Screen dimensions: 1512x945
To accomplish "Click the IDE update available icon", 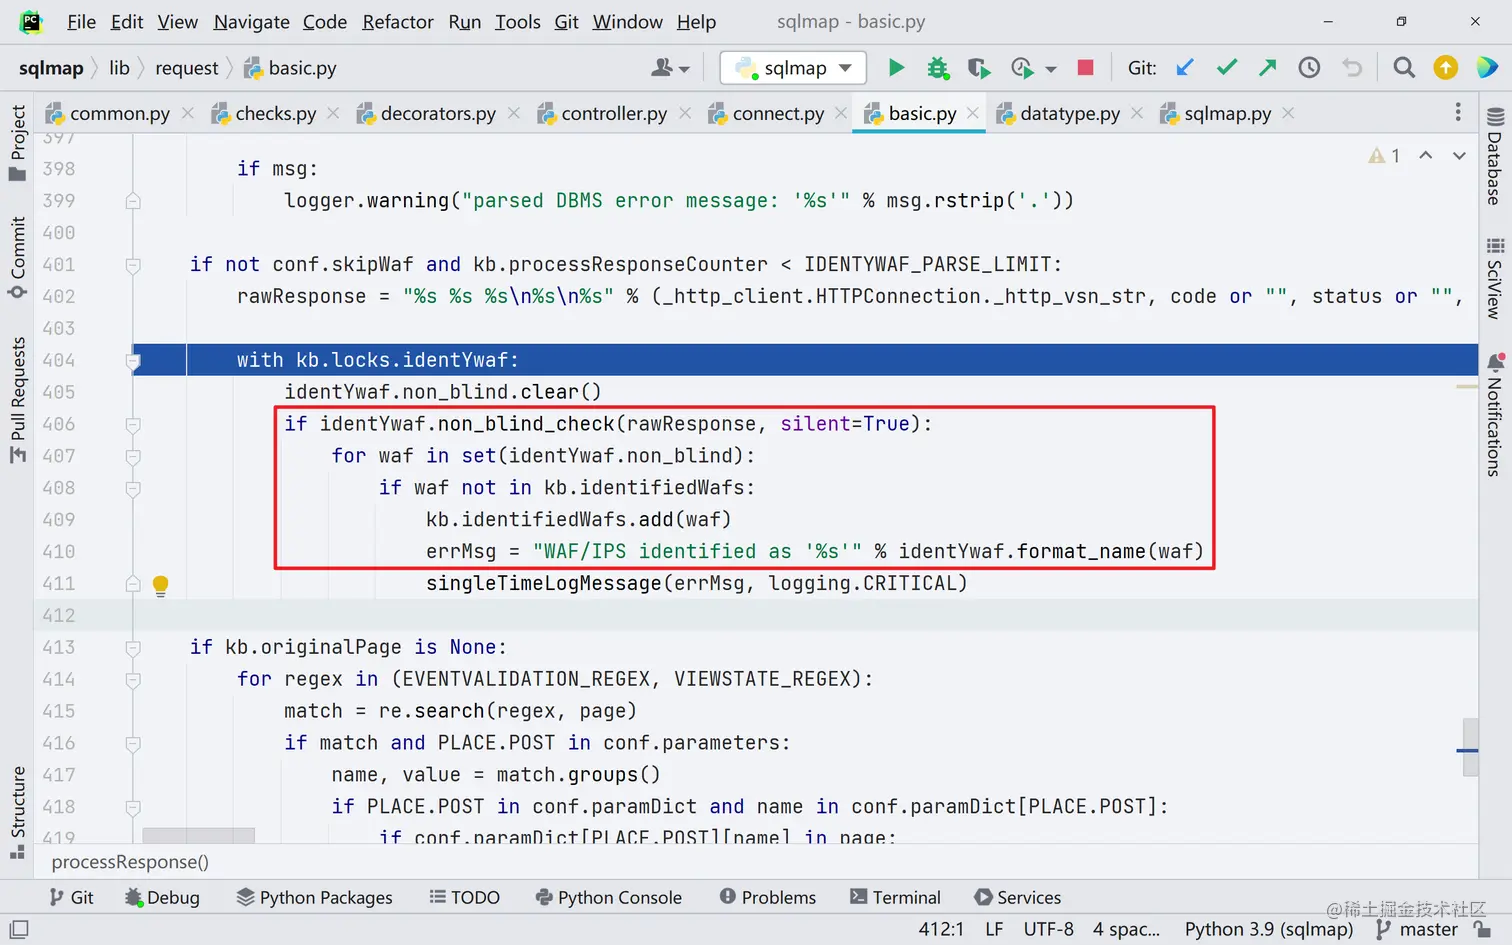I will tap(1446, 68).
